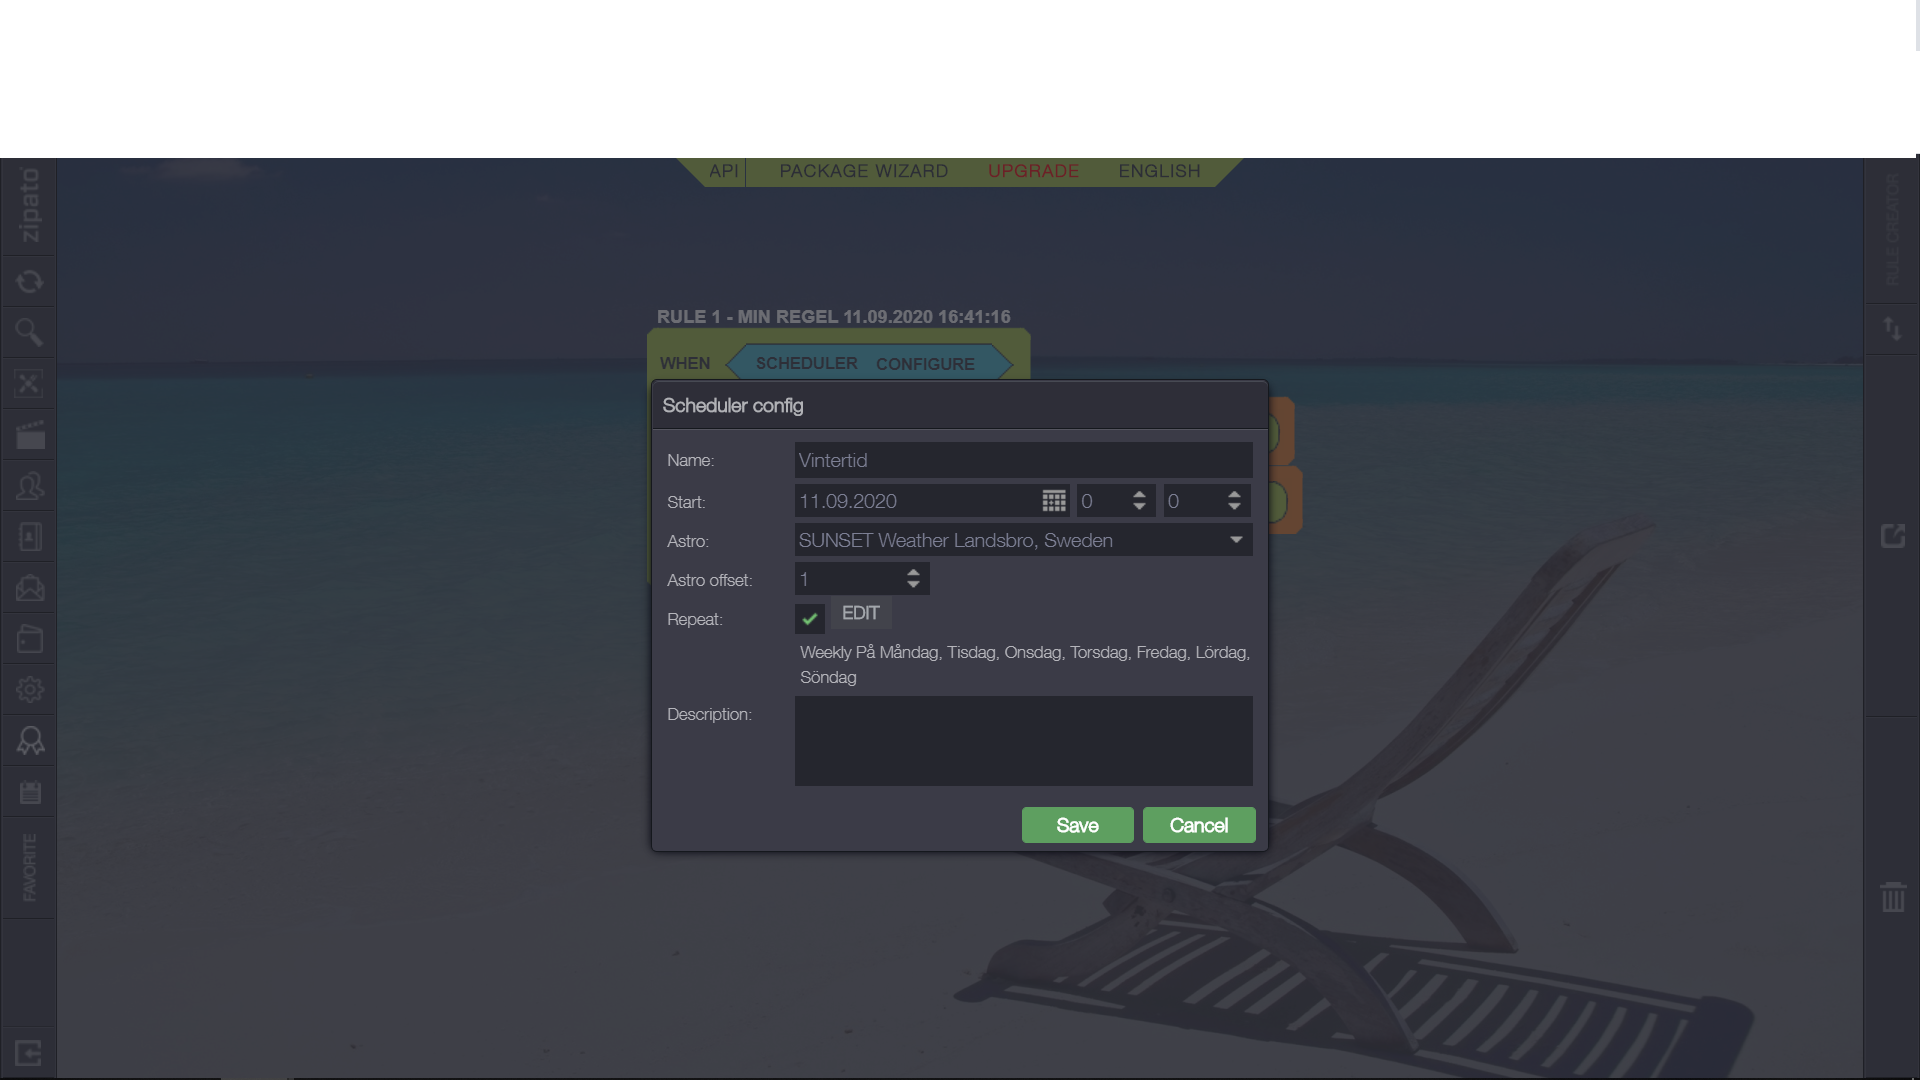Open the ENGLISH language menu
This screenshot has width=1920, height=1080.
pyautogui.click(x=1159, y=171)
